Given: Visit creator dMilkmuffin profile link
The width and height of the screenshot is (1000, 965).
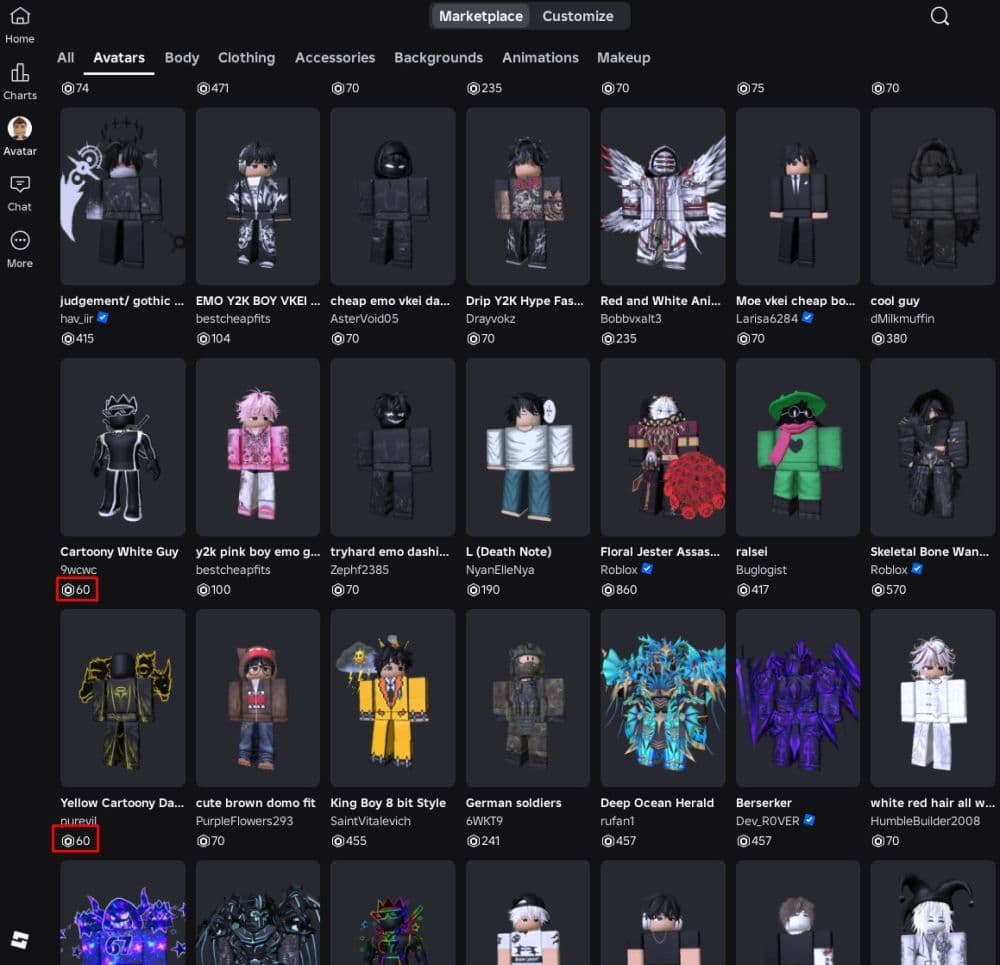Looking at the screenshot, I should pos(902,318).
